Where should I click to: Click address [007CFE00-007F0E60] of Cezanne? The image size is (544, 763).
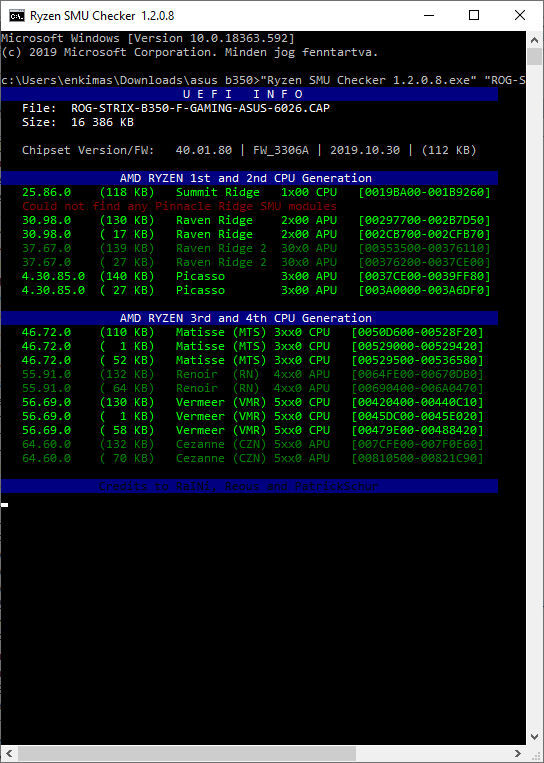[417, 444]
